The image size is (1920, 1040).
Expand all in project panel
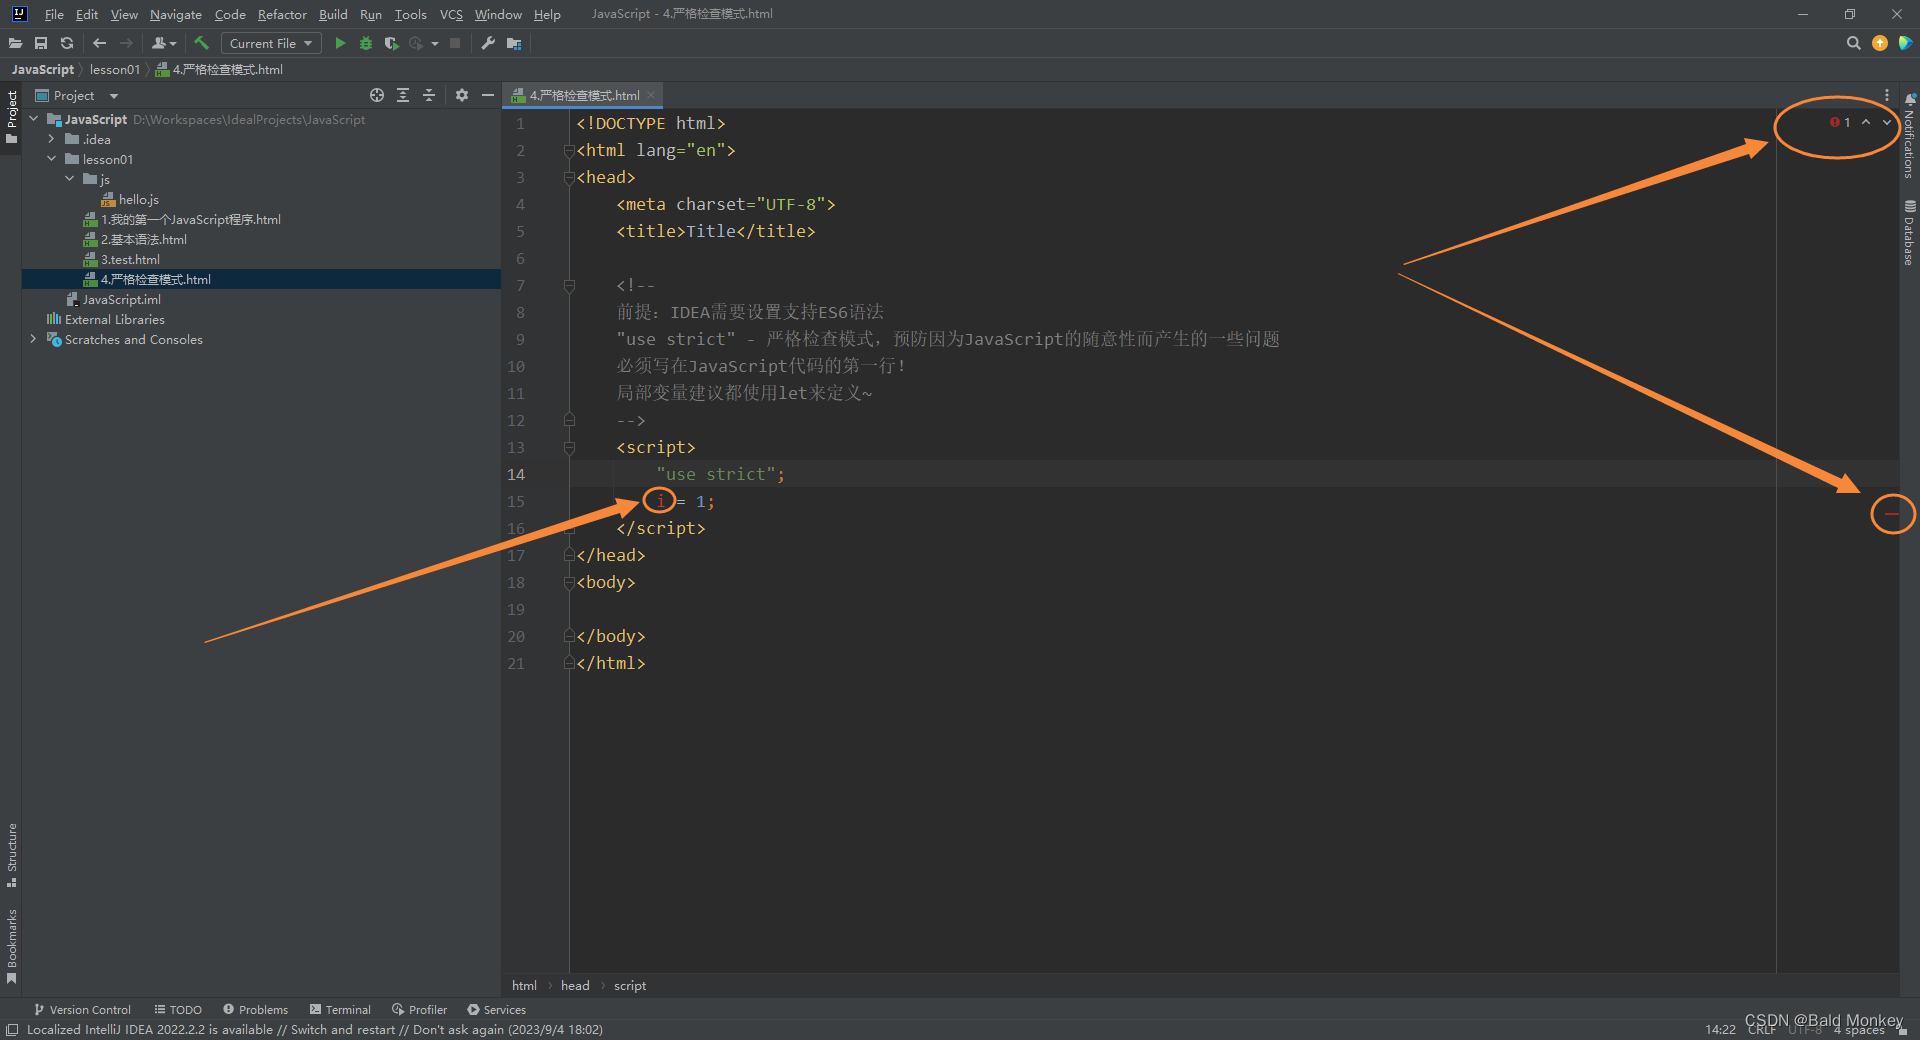(403, 95)
